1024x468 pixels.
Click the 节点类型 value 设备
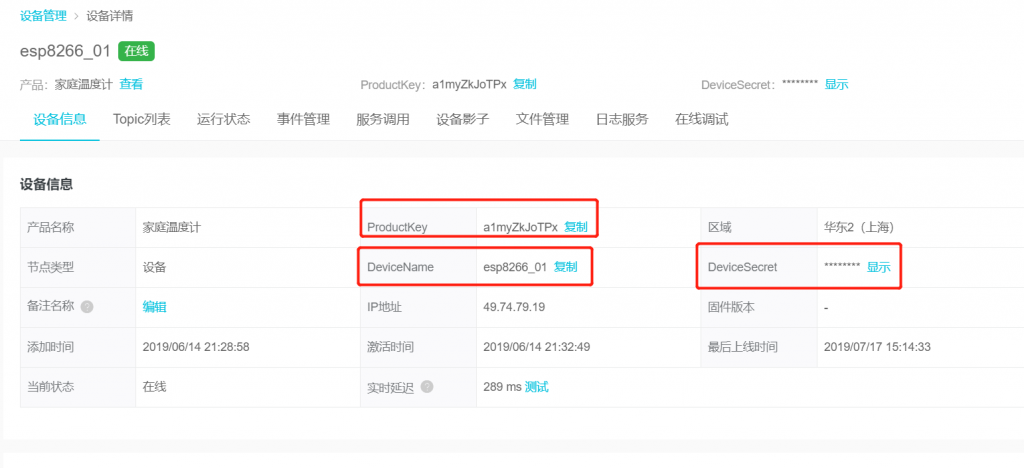tap(154, 267)
